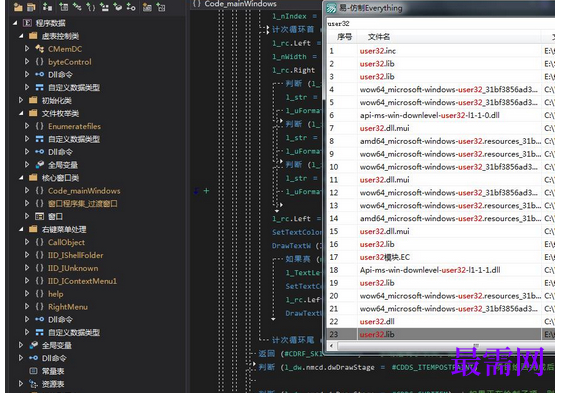The height and width of the screenshot is (393, 563).
Task: Expand the byteControl node
Action: click(27, 61)
